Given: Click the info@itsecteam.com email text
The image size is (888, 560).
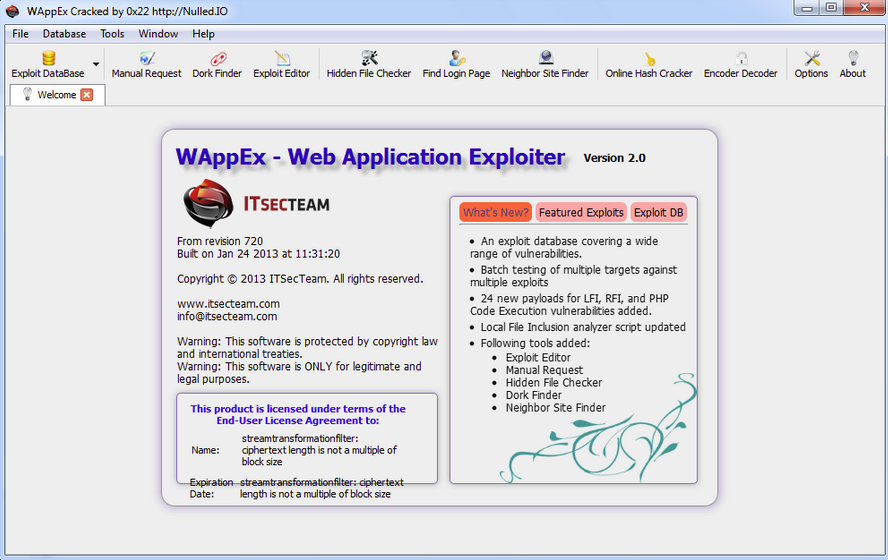Looking at the screenshot, I should coord(227,316).
